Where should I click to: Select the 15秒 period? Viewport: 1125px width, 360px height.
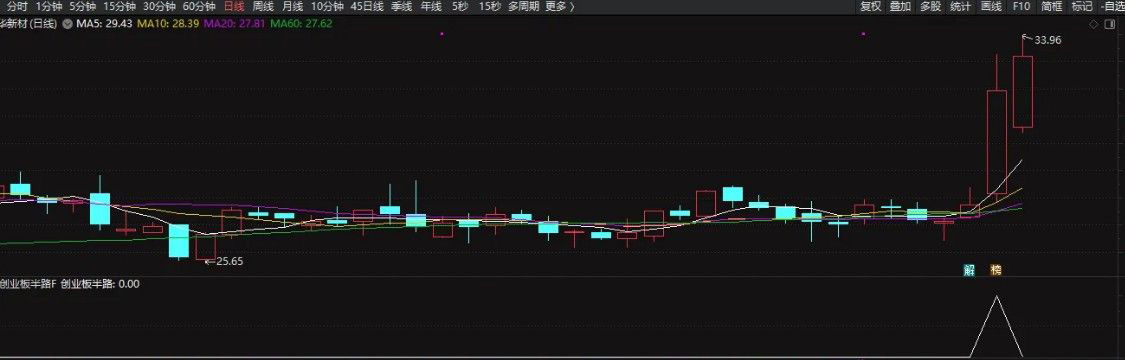coord(490,6)
